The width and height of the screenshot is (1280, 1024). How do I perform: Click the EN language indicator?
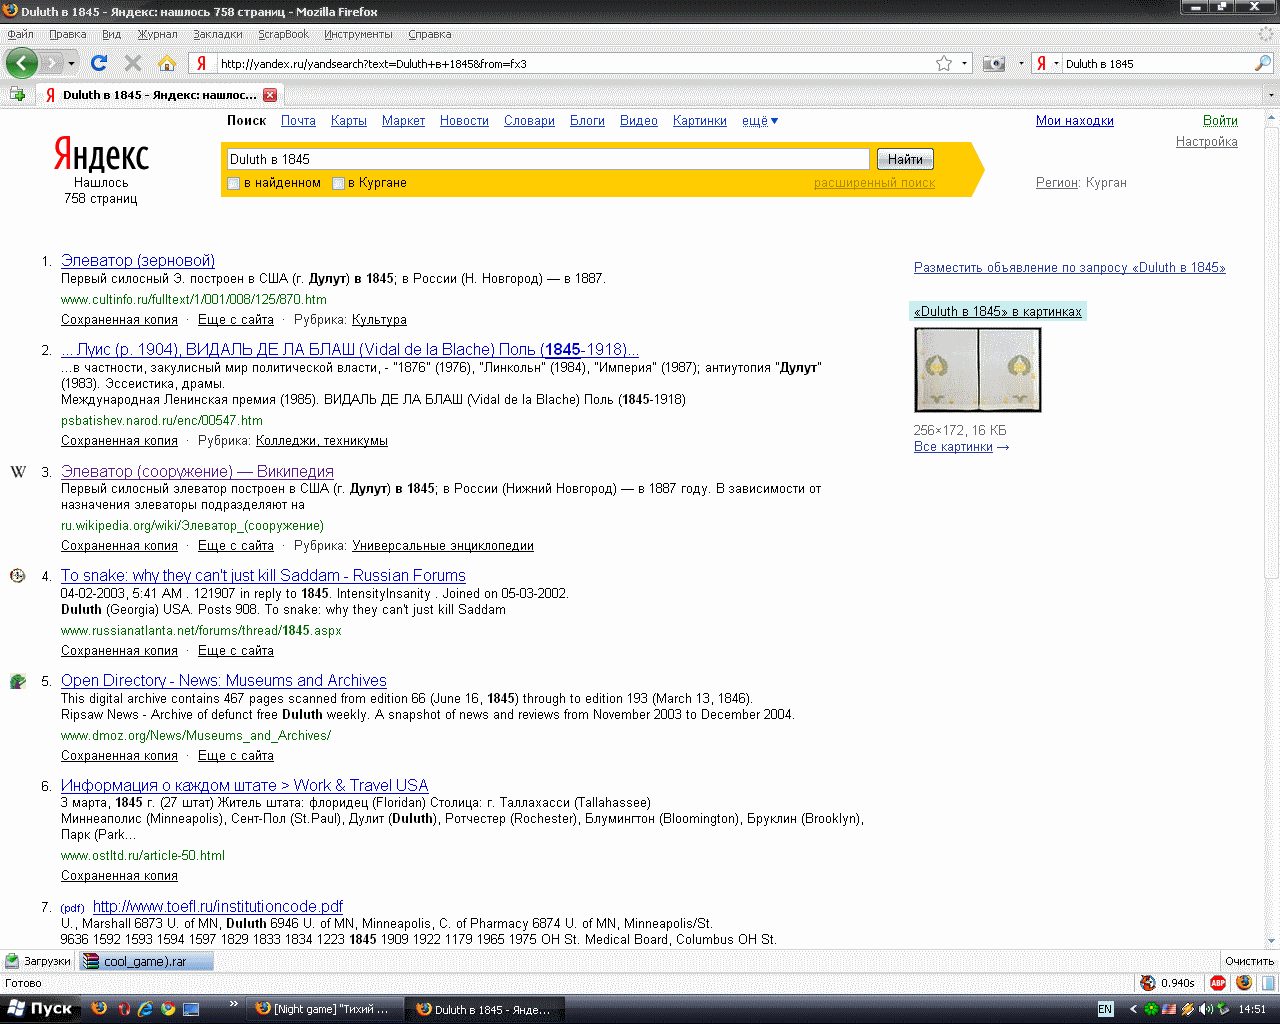pos(1105,1009)
